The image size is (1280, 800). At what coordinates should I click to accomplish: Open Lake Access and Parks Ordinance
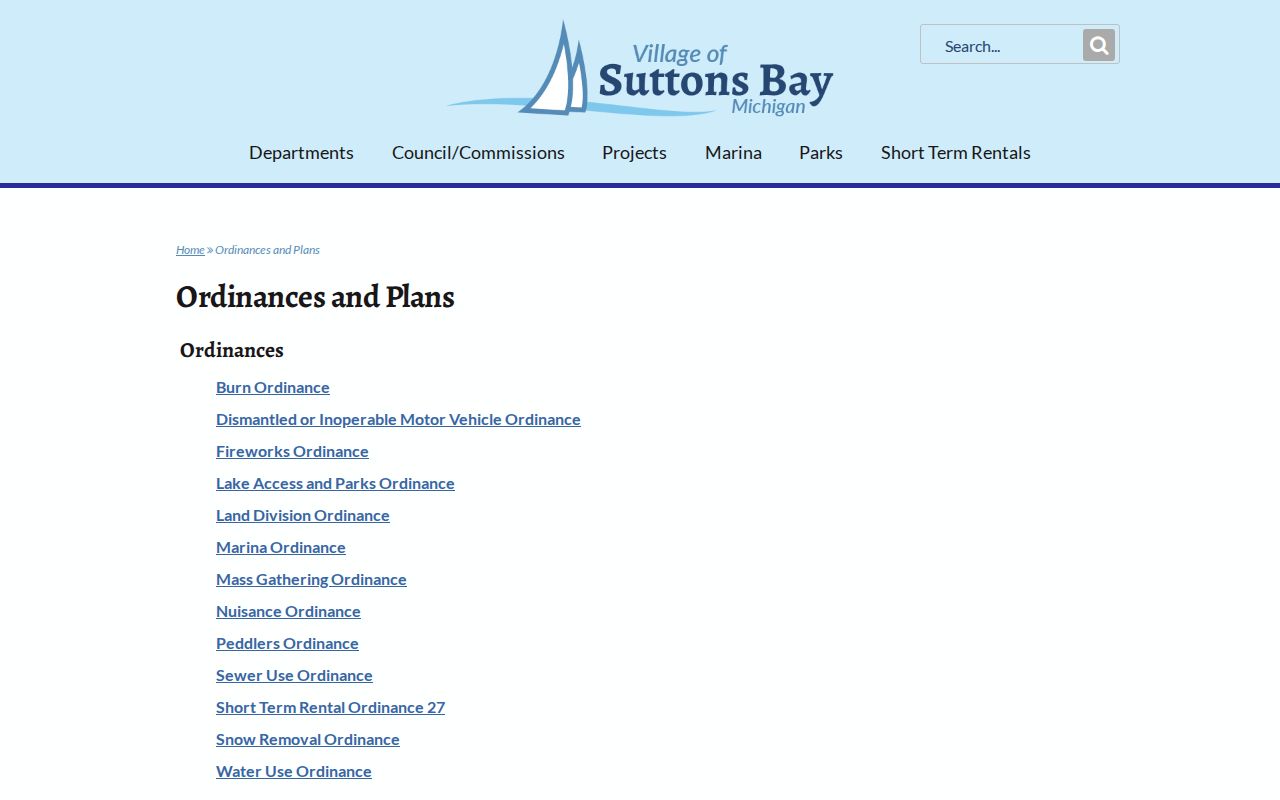(x=335, y=483)
